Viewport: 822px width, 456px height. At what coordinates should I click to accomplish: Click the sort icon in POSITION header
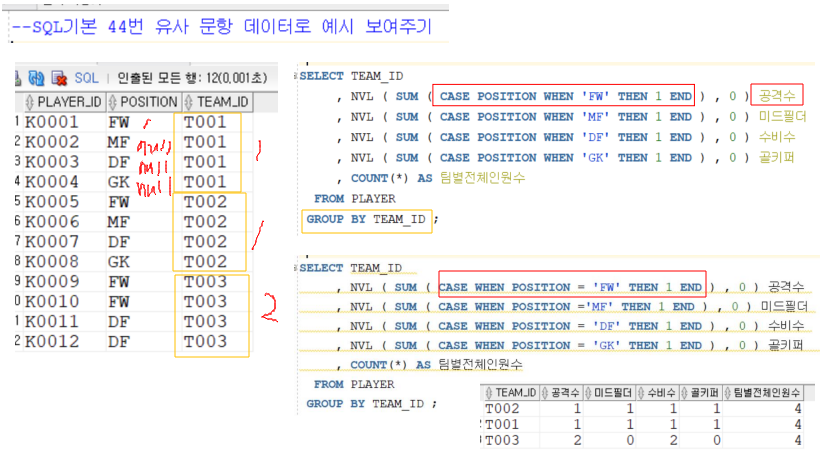click(x=112, y=102)
